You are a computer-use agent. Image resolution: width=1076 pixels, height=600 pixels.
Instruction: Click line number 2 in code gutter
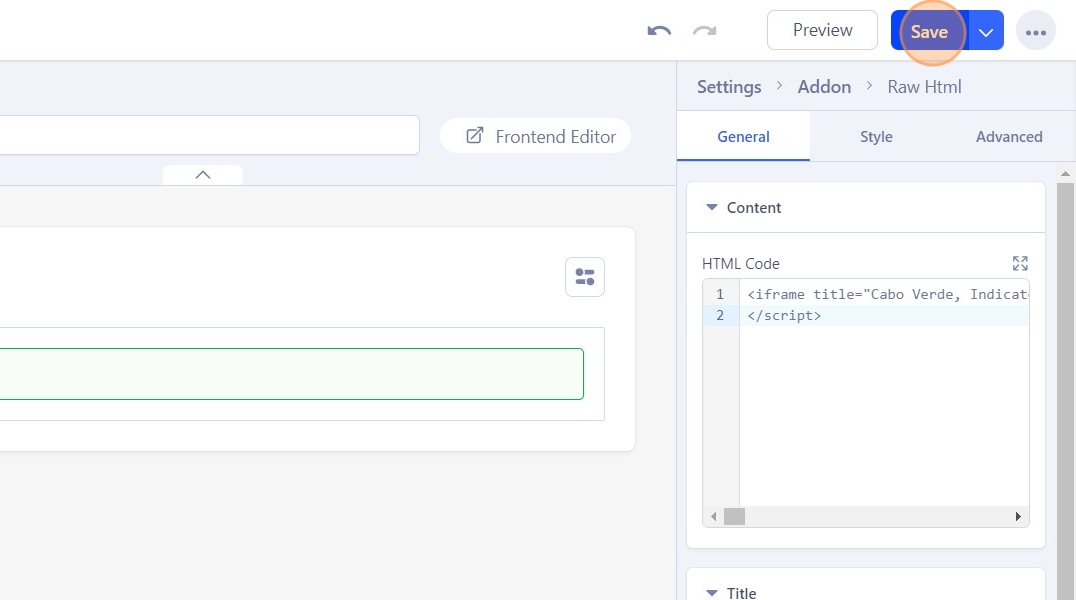[720, 316]
